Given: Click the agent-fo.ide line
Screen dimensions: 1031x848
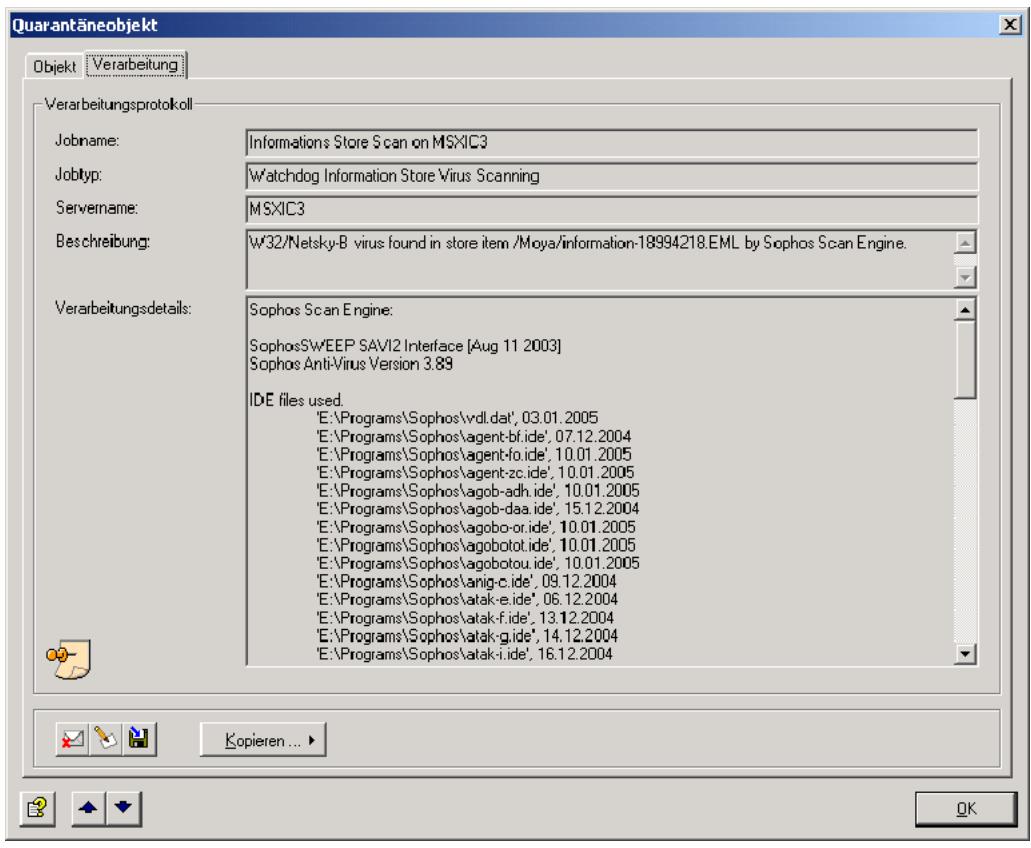Looking at the screenshot, I should (x=473, y=454).
